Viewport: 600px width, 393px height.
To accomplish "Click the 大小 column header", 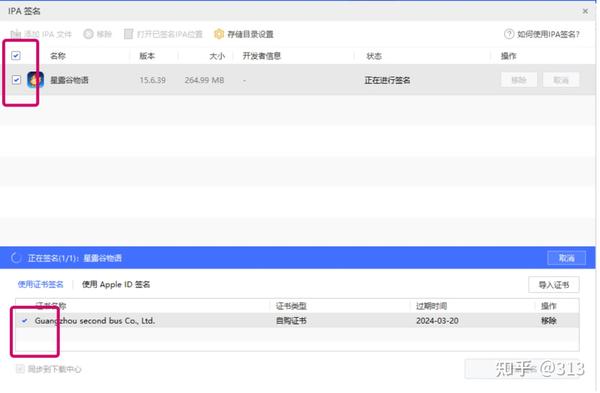I will [x=217, y=56].
